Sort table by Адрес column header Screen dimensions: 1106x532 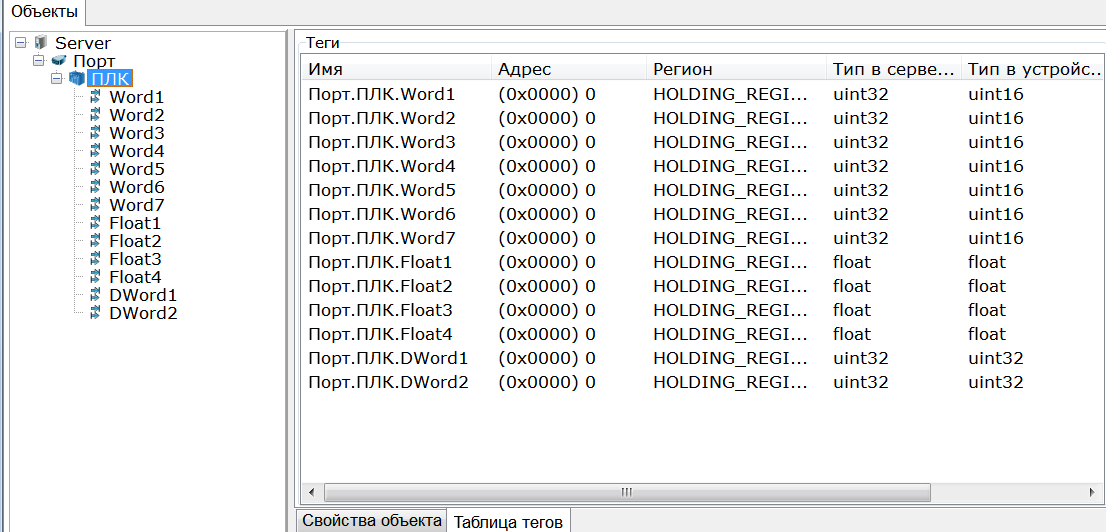(x=566, y=69)
